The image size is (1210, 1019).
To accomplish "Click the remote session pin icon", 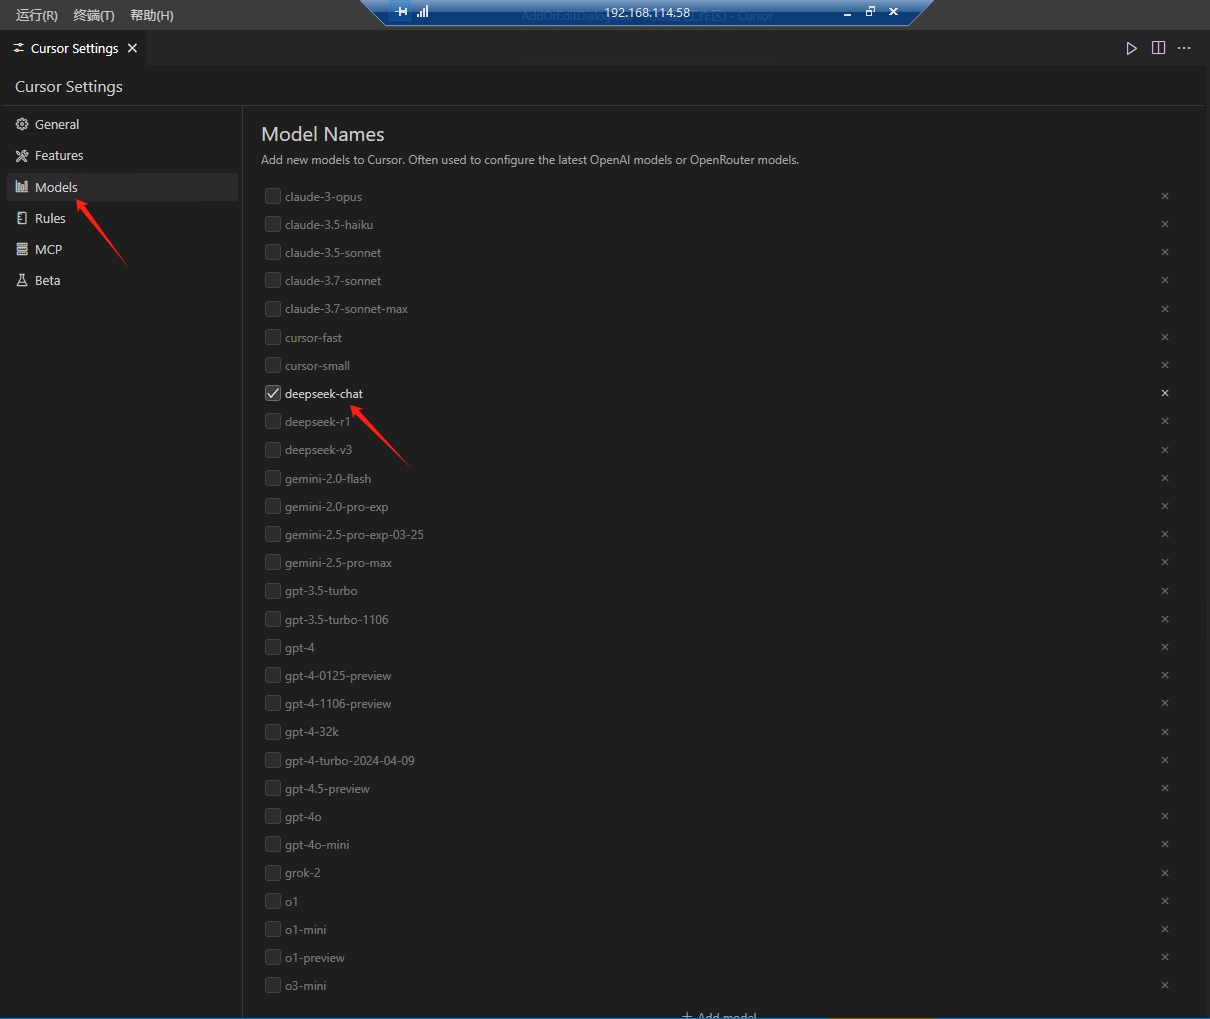I will click(401, 12).
